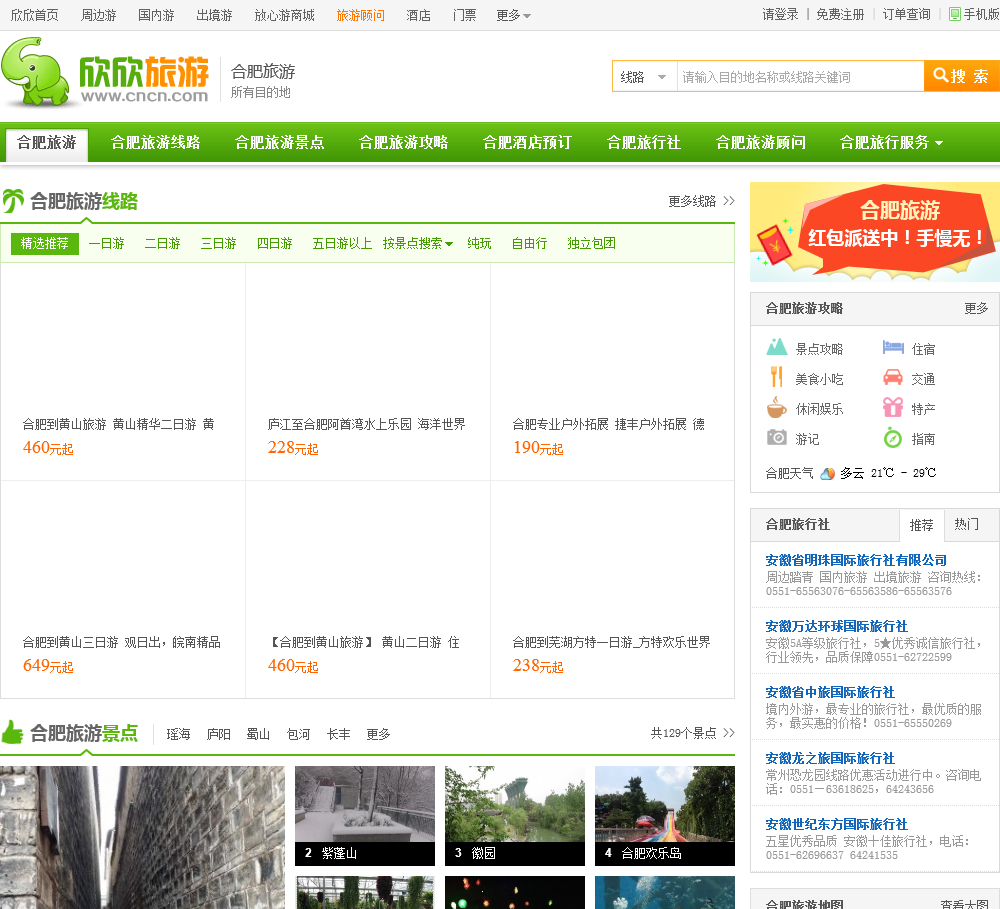The image size is (1000, 909).
Task: Click the compass icon for 指南
Action: coord(893,438)
